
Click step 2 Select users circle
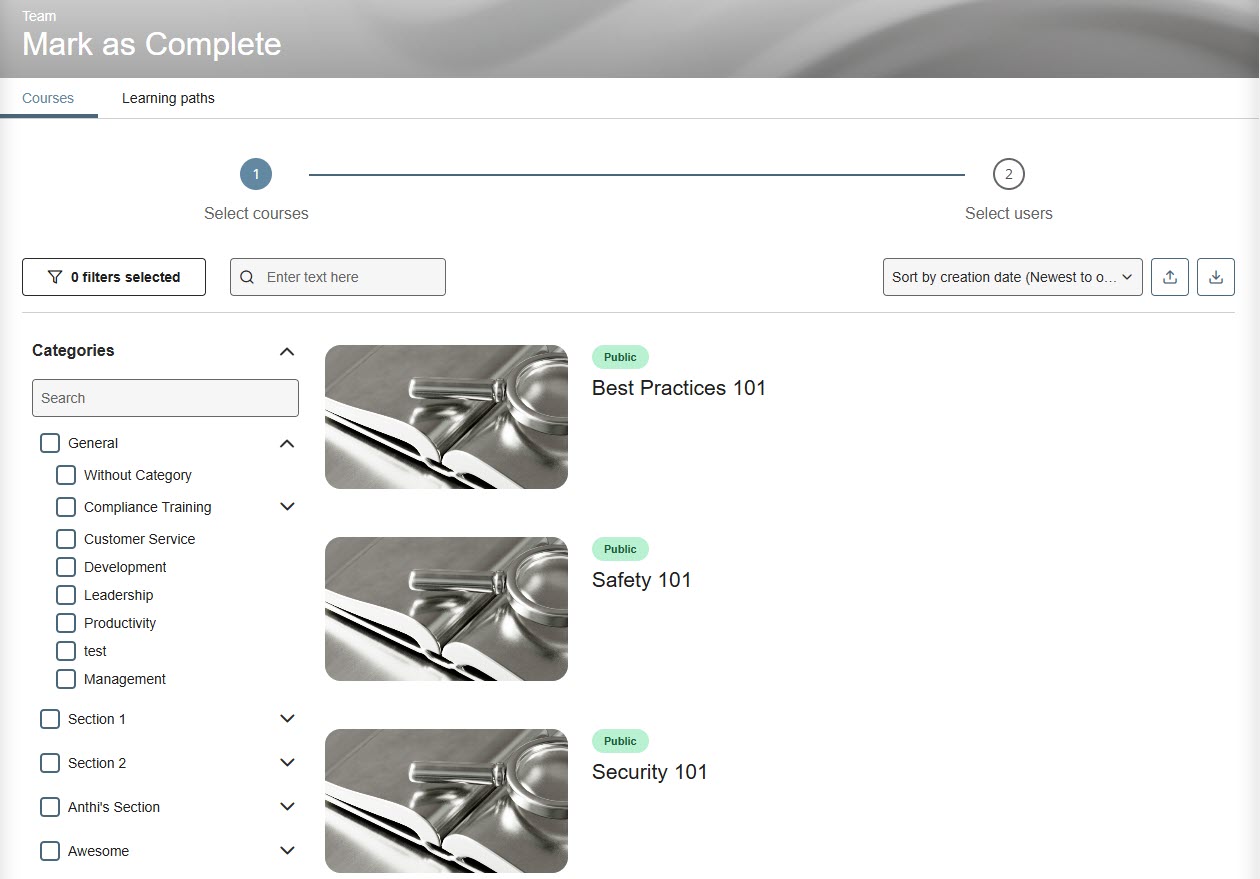(1008, 174)
